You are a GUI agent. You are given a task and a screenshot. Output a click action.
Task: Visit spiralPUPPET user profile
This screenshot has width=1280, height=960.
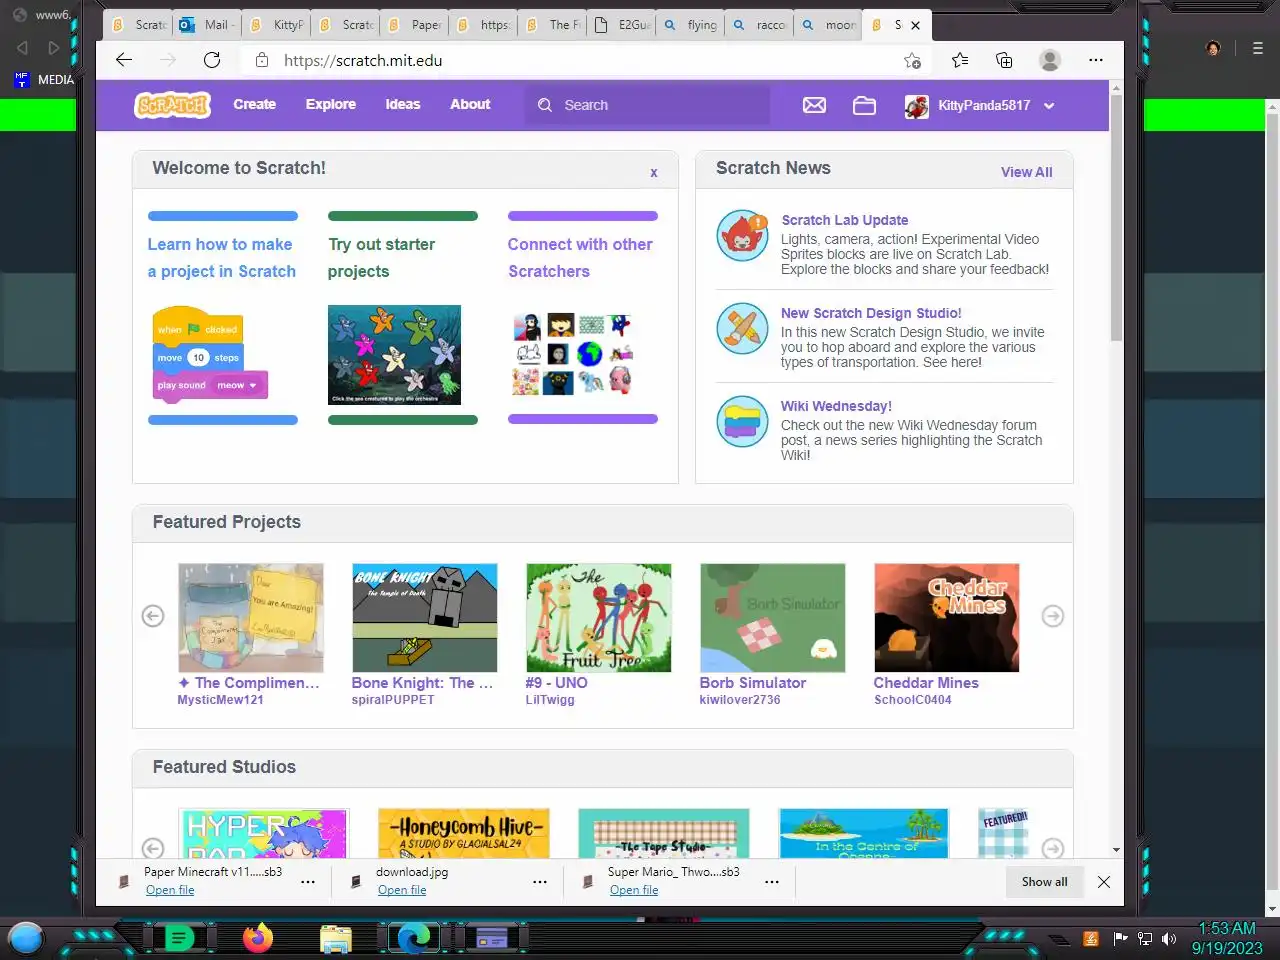pyautogui.click(x=393, y=700)
